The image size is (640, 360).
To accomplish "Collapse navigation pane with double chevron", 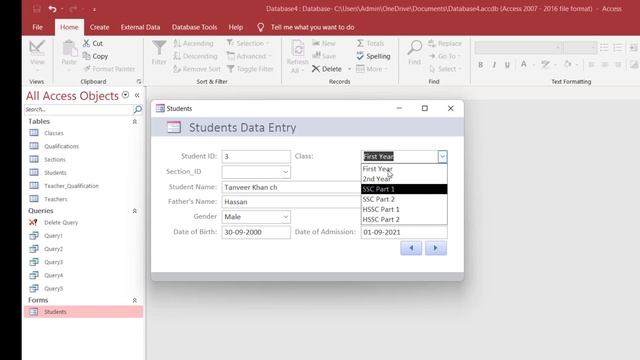I will [x=137, y=95].
